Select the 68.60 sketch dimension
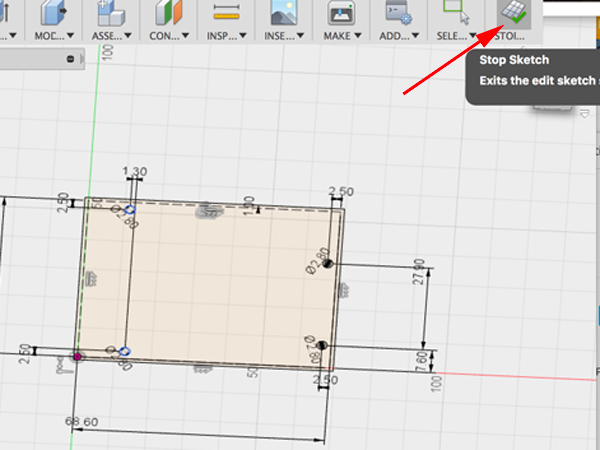This screenshot has width=600, height=450. pos(82,422)
